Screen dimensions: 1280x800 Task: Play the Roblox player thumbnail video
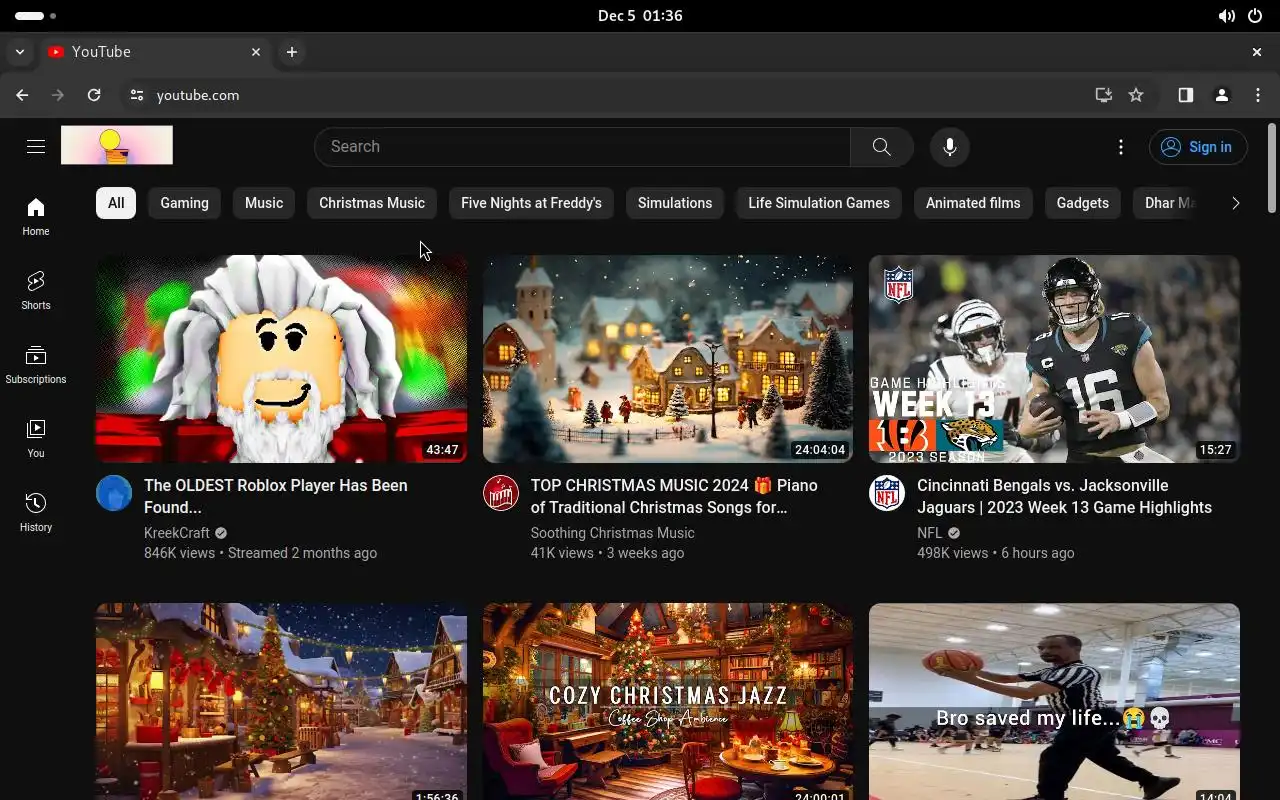point(281,359)
